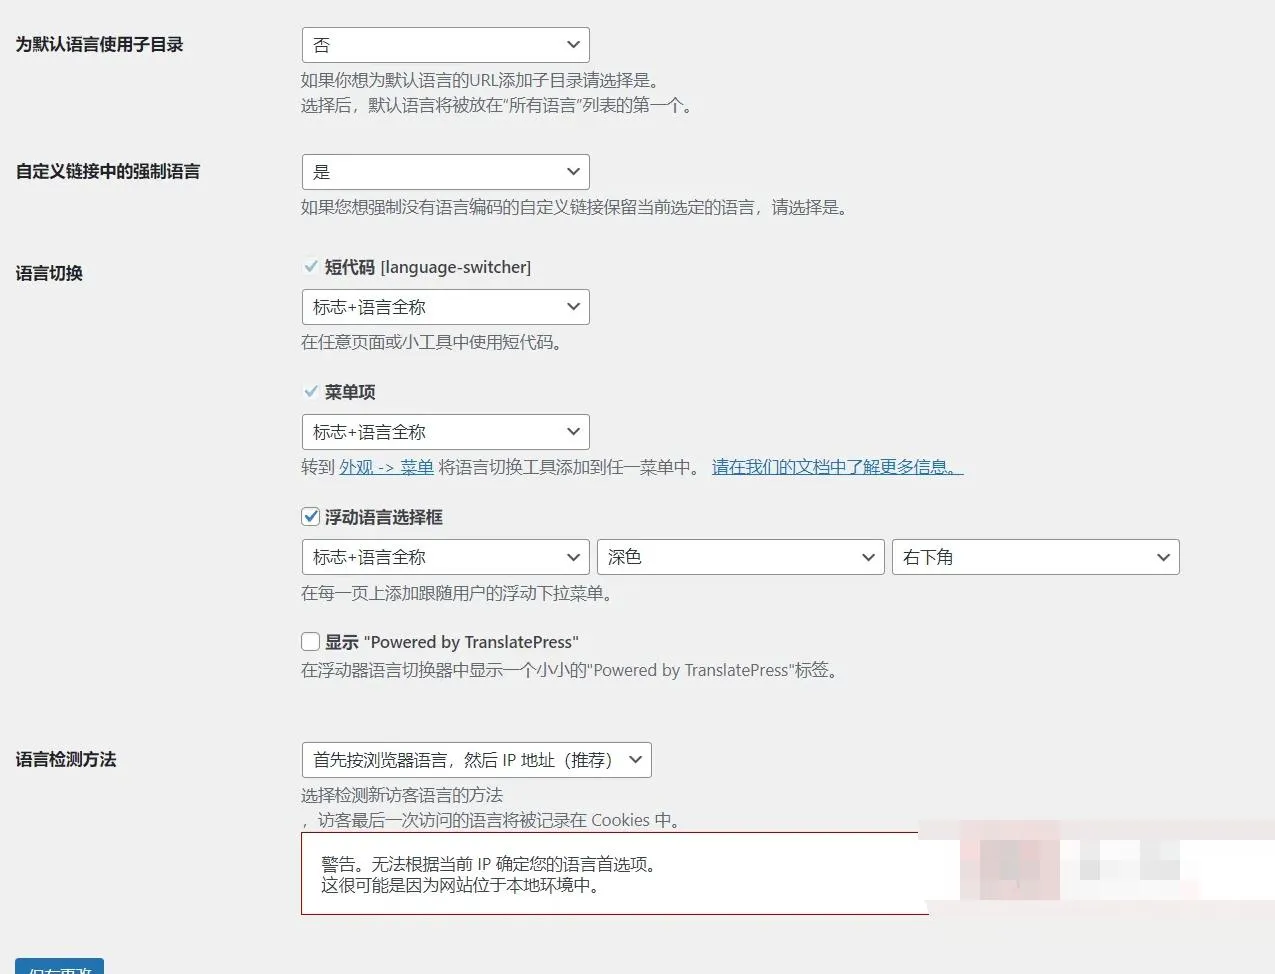Open the floating selector 标志+语言全称 dropdown
This screenshot has width=1275, height=974.
pos(445,557)
